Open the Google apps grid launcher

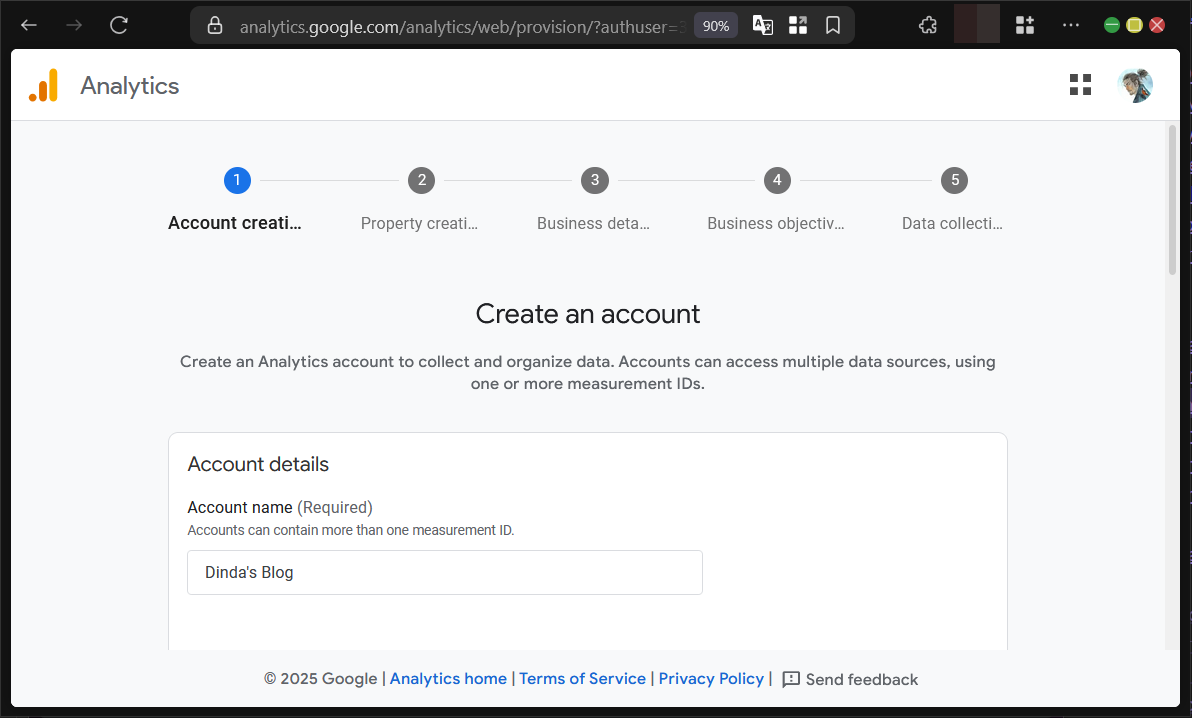pos(1080,85)
